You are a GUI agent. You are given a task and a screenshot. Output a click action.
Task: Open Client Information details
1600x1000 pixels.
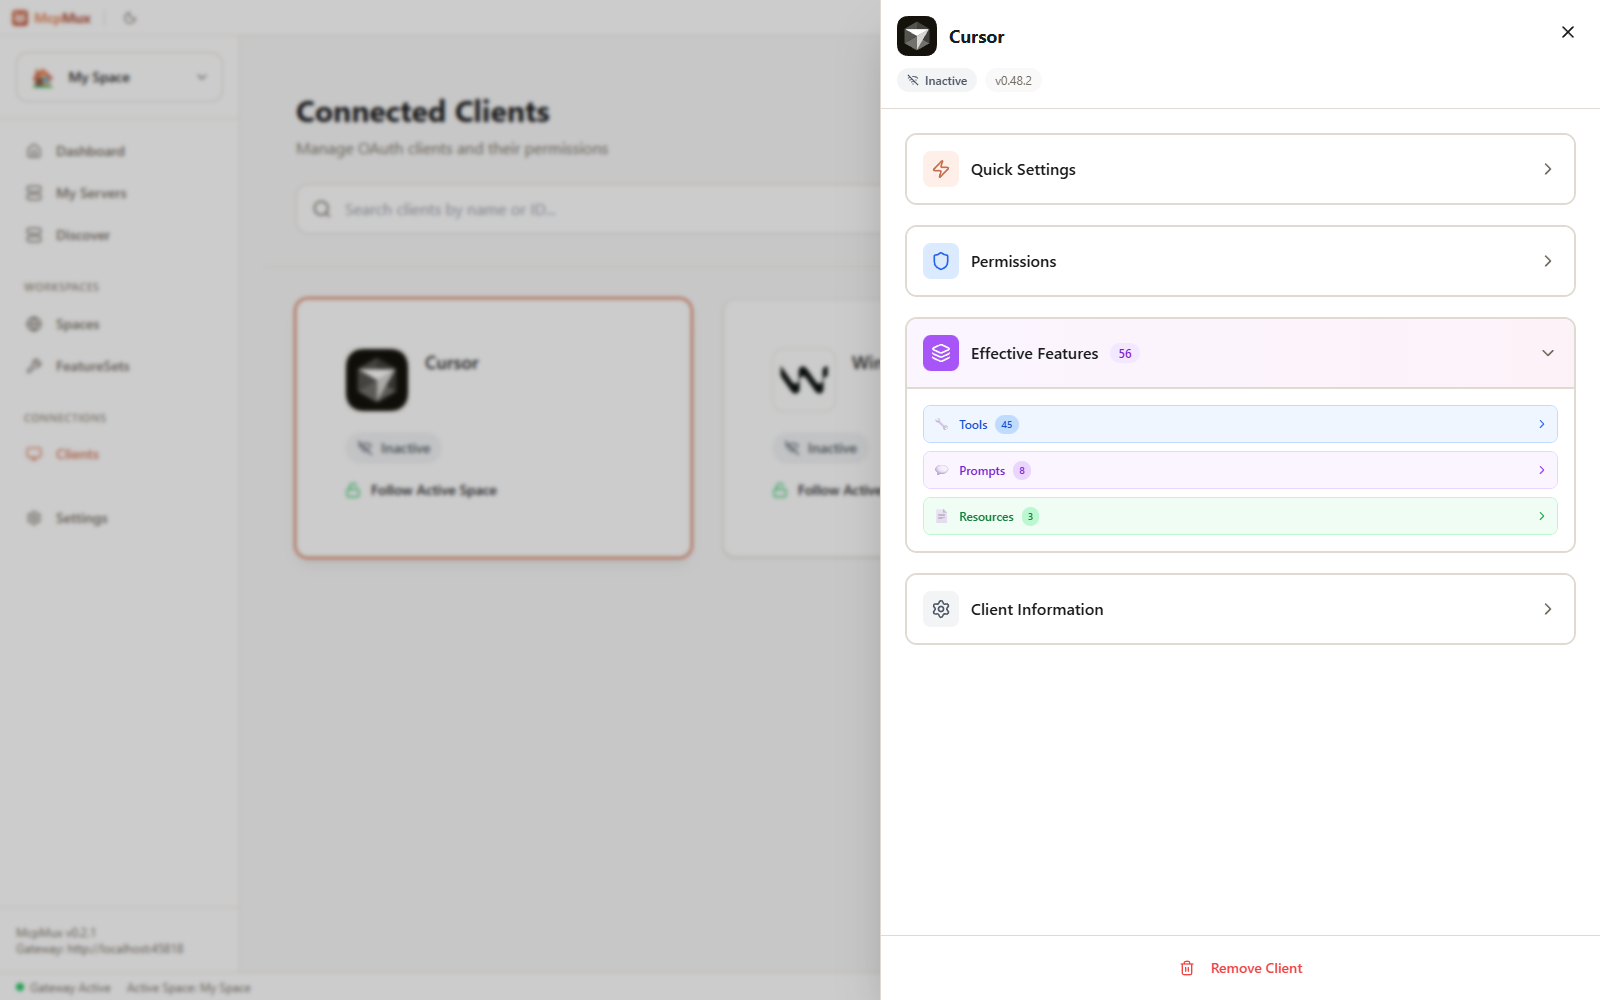[1240, 609]
